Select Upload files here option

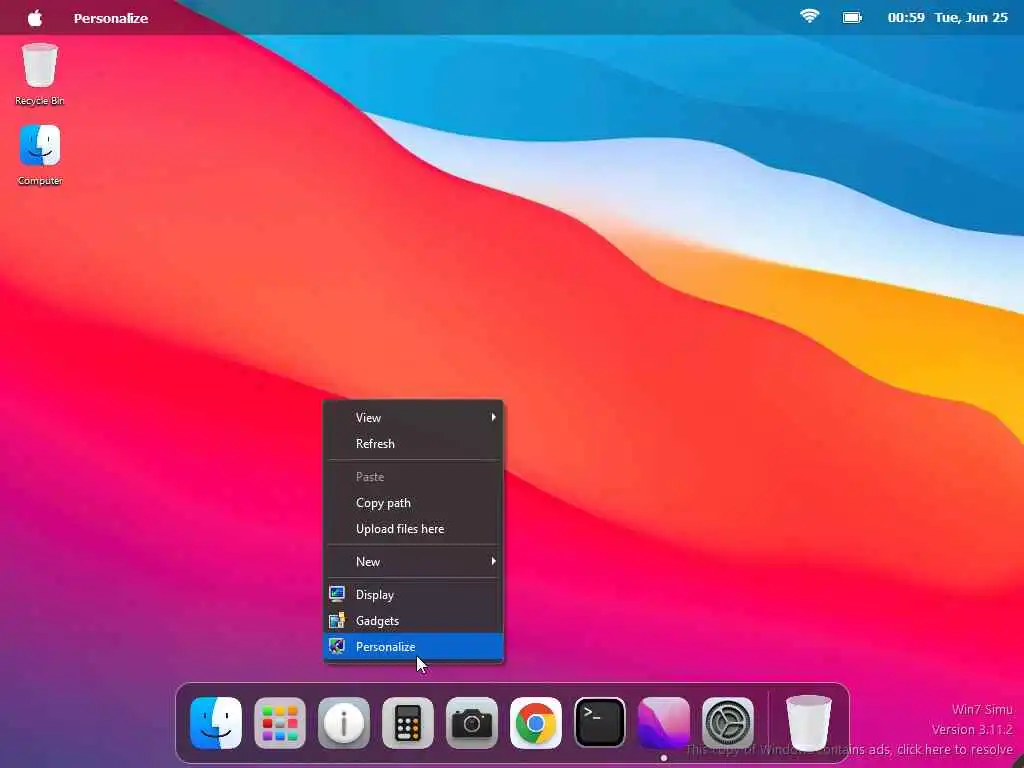click(413, 529)
